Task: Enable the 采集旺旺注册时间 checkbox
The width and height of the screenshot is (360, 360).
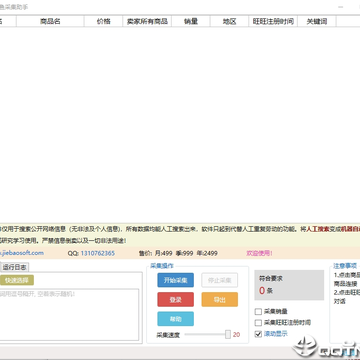Action: 258,323
